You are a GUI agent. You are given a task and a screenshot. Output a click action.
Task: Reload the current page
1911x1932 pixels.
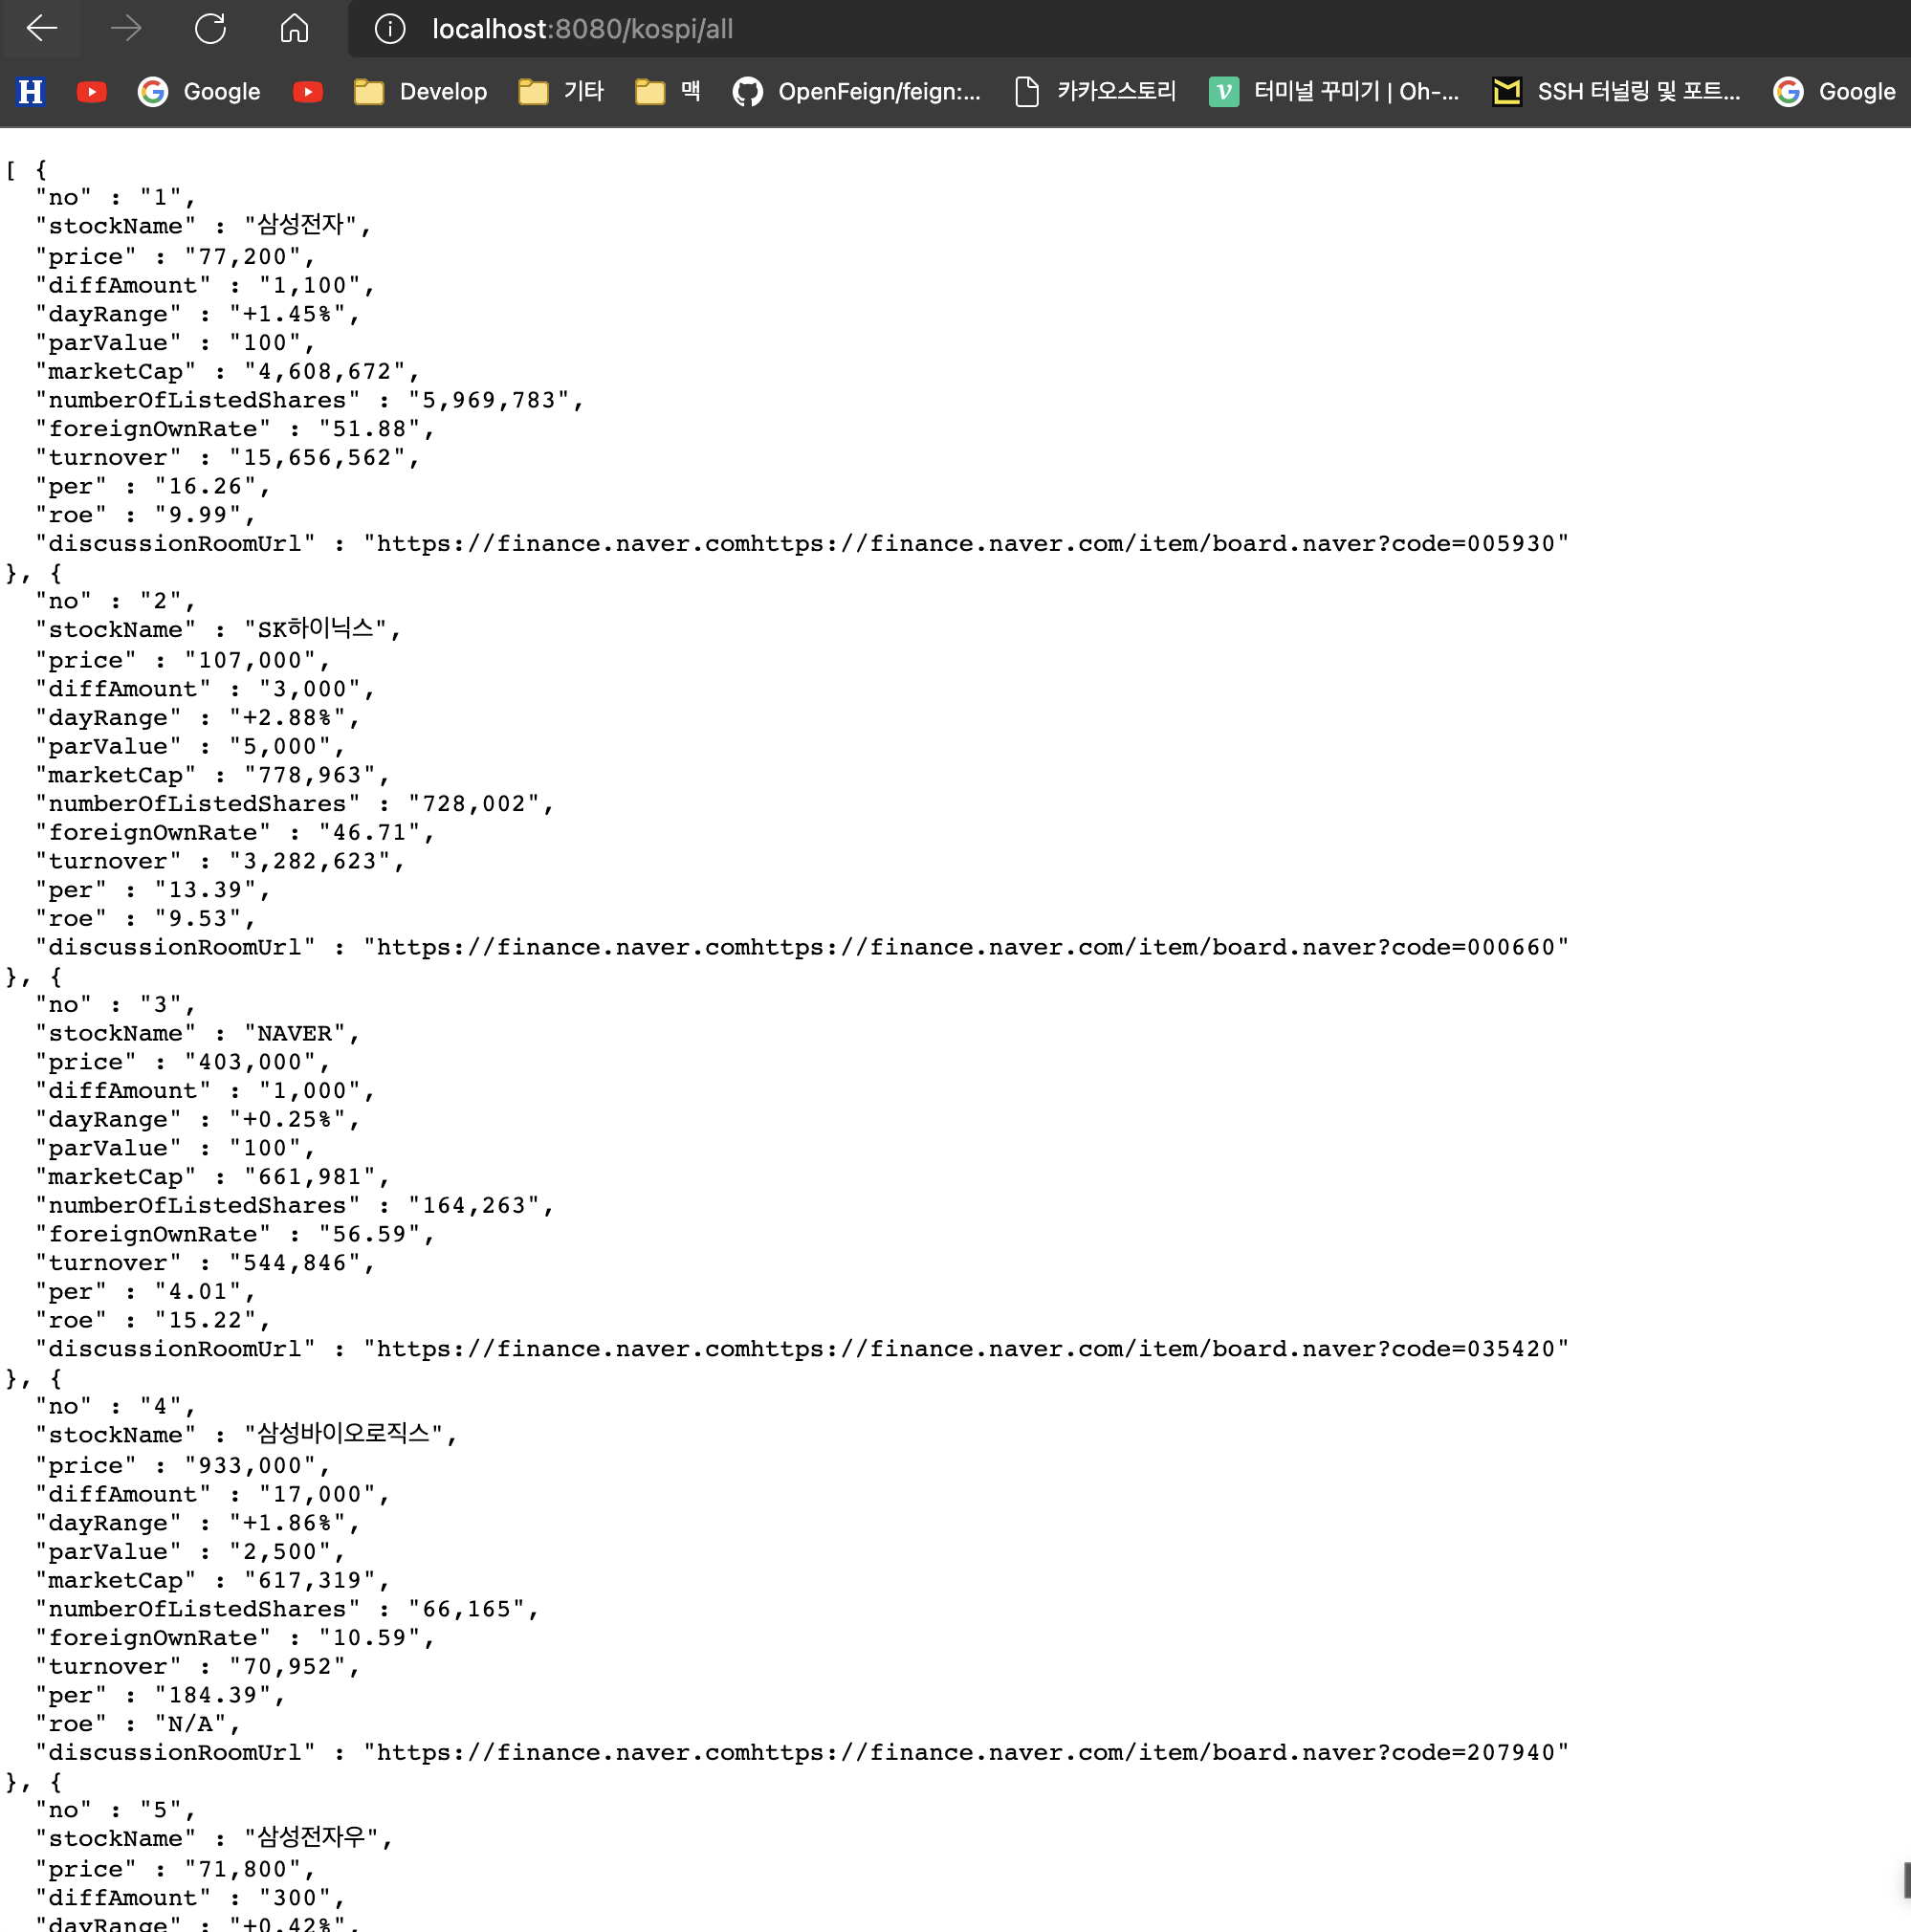[210, 29]
